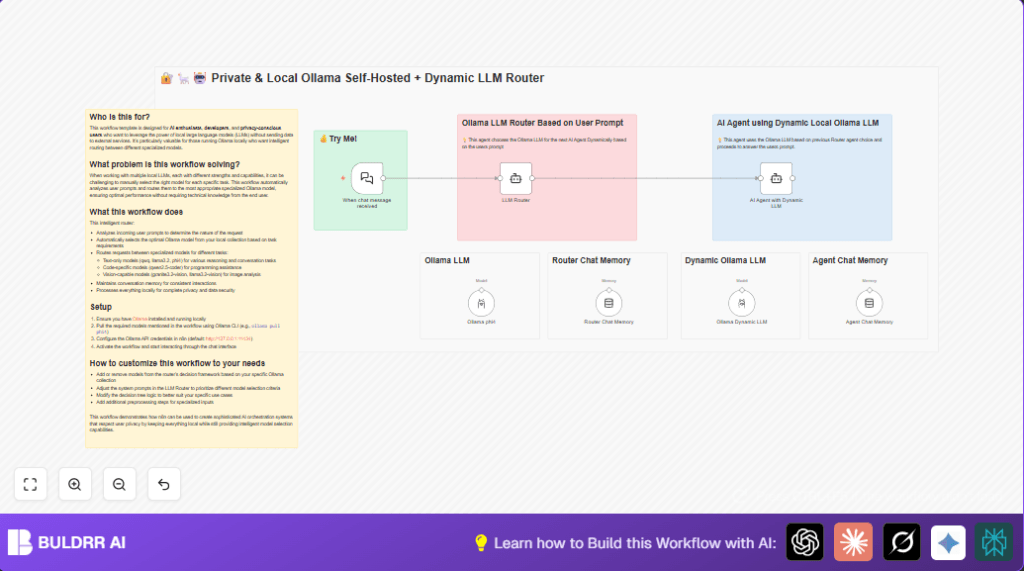Screen dimensions: 1024x571
Task: Click the BULDRR AI logo
Action: coord(20,542)
